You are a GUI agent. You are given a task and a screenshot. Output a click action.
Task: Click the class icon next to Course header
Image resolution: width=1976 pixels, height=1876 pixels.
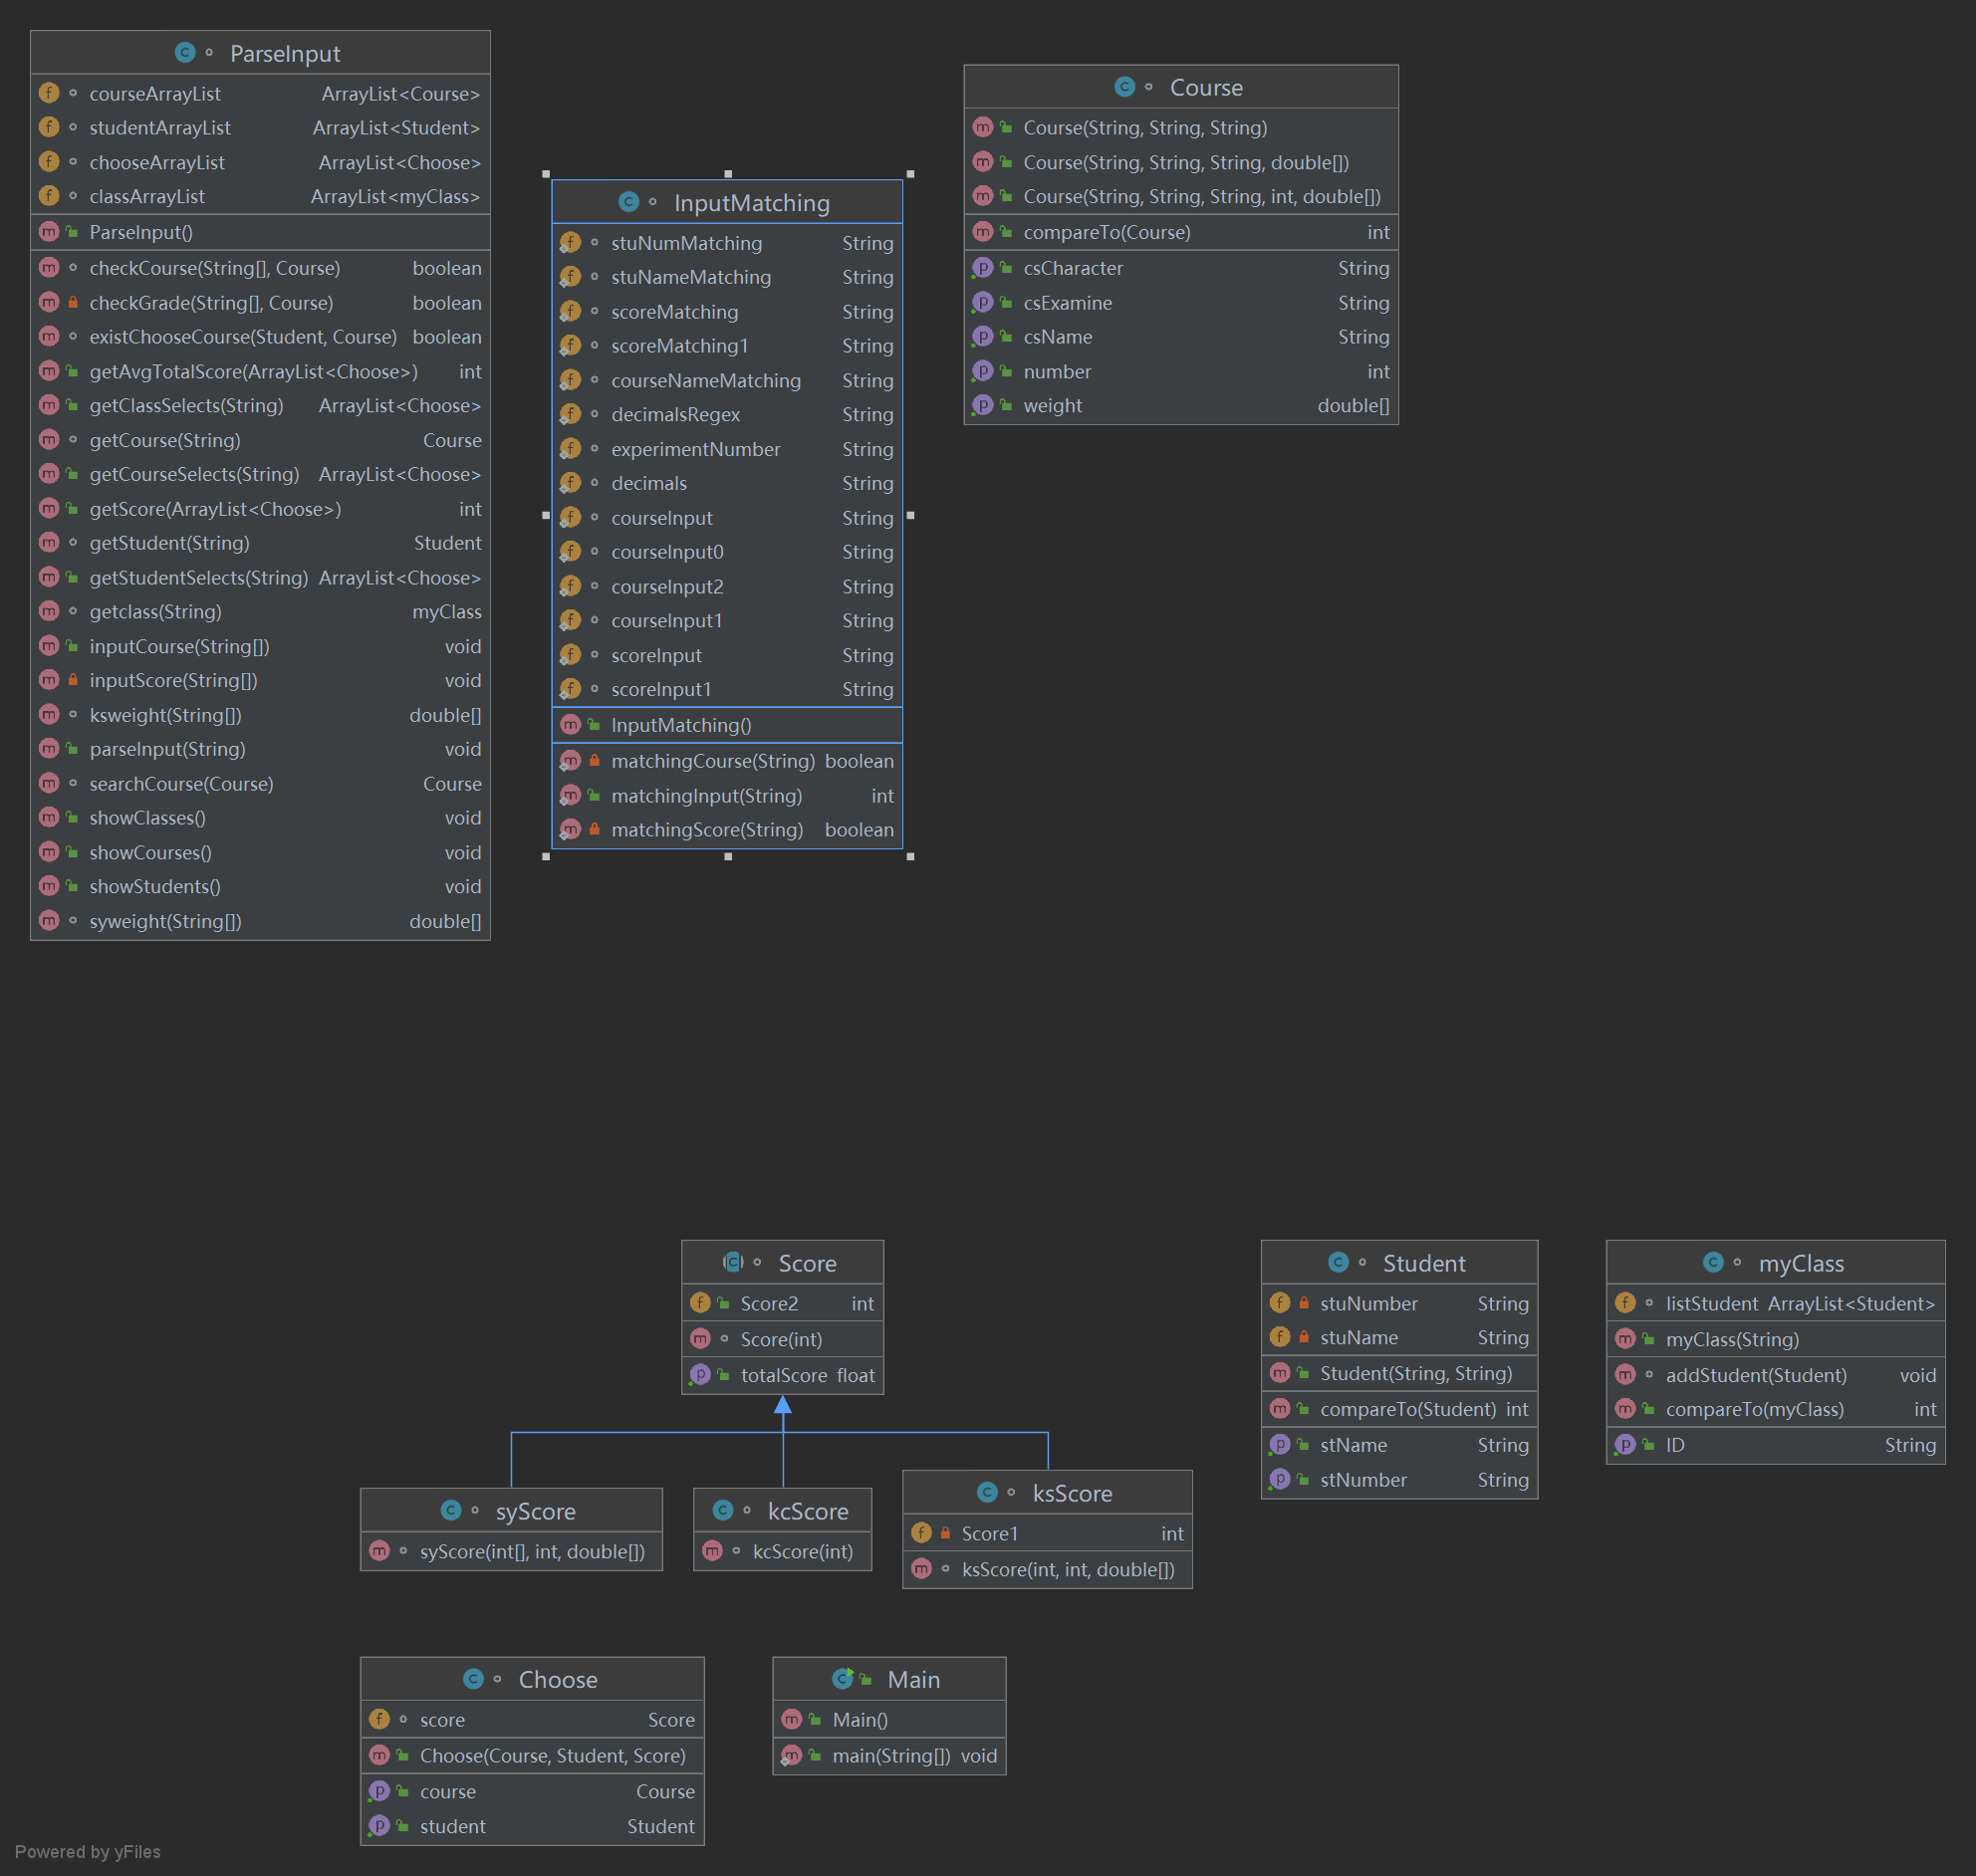coord(1124,87)
